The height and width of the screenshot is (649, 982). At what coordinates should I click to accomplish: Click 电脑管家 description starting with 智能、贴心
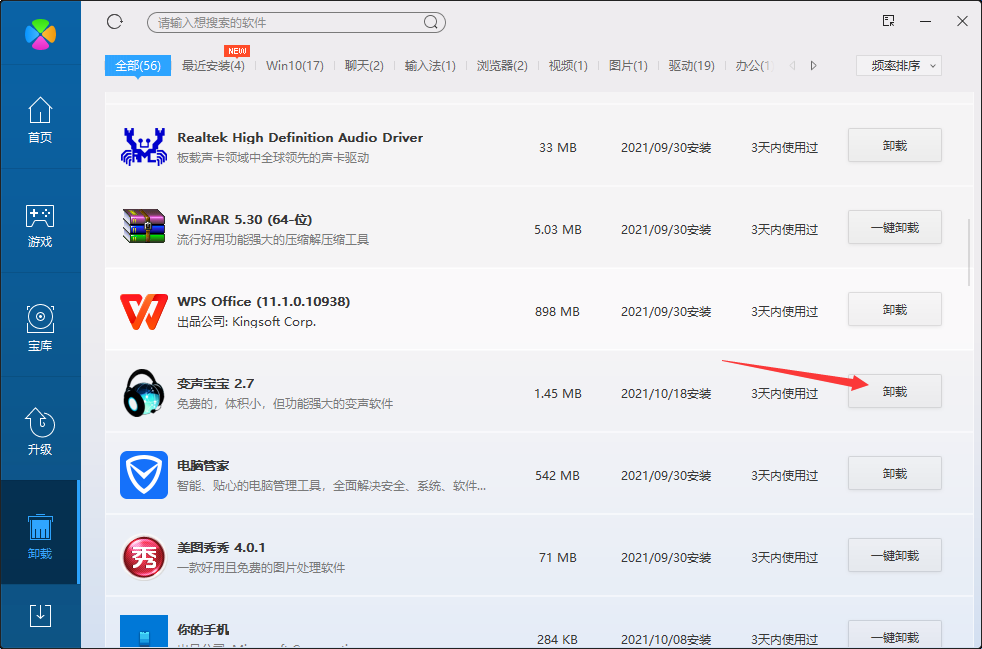click(331, 486)
